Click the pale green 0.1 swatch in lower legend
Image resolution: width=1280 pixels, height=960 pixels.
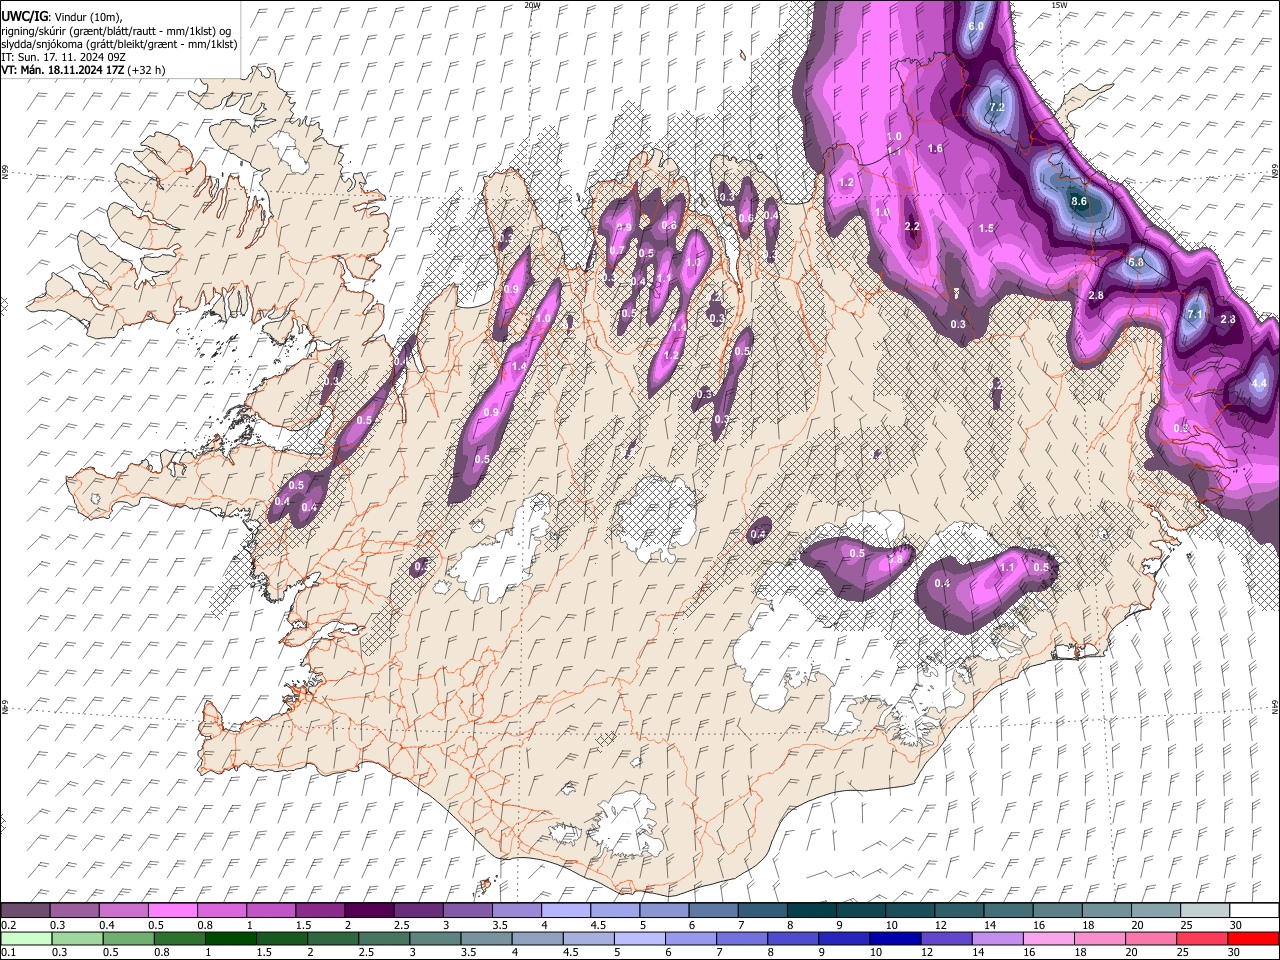(x=26, y=938)
